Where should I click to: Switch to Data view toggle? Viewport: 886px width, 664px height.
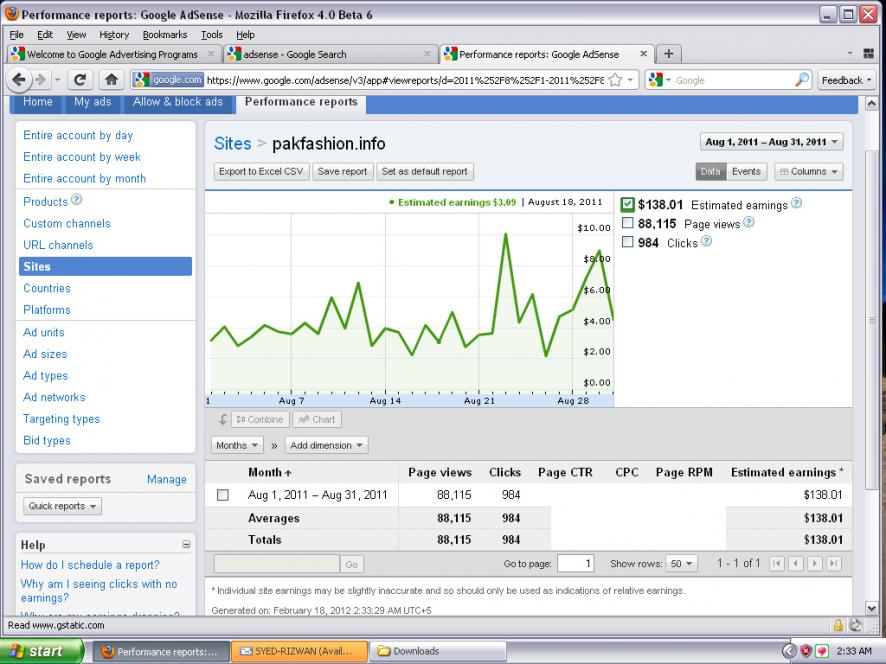710,171
